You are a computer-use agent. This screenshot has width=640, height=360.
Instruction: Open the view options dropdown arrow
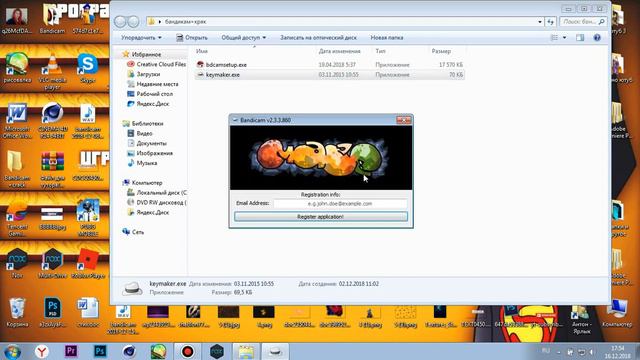(x=564, y=38)
